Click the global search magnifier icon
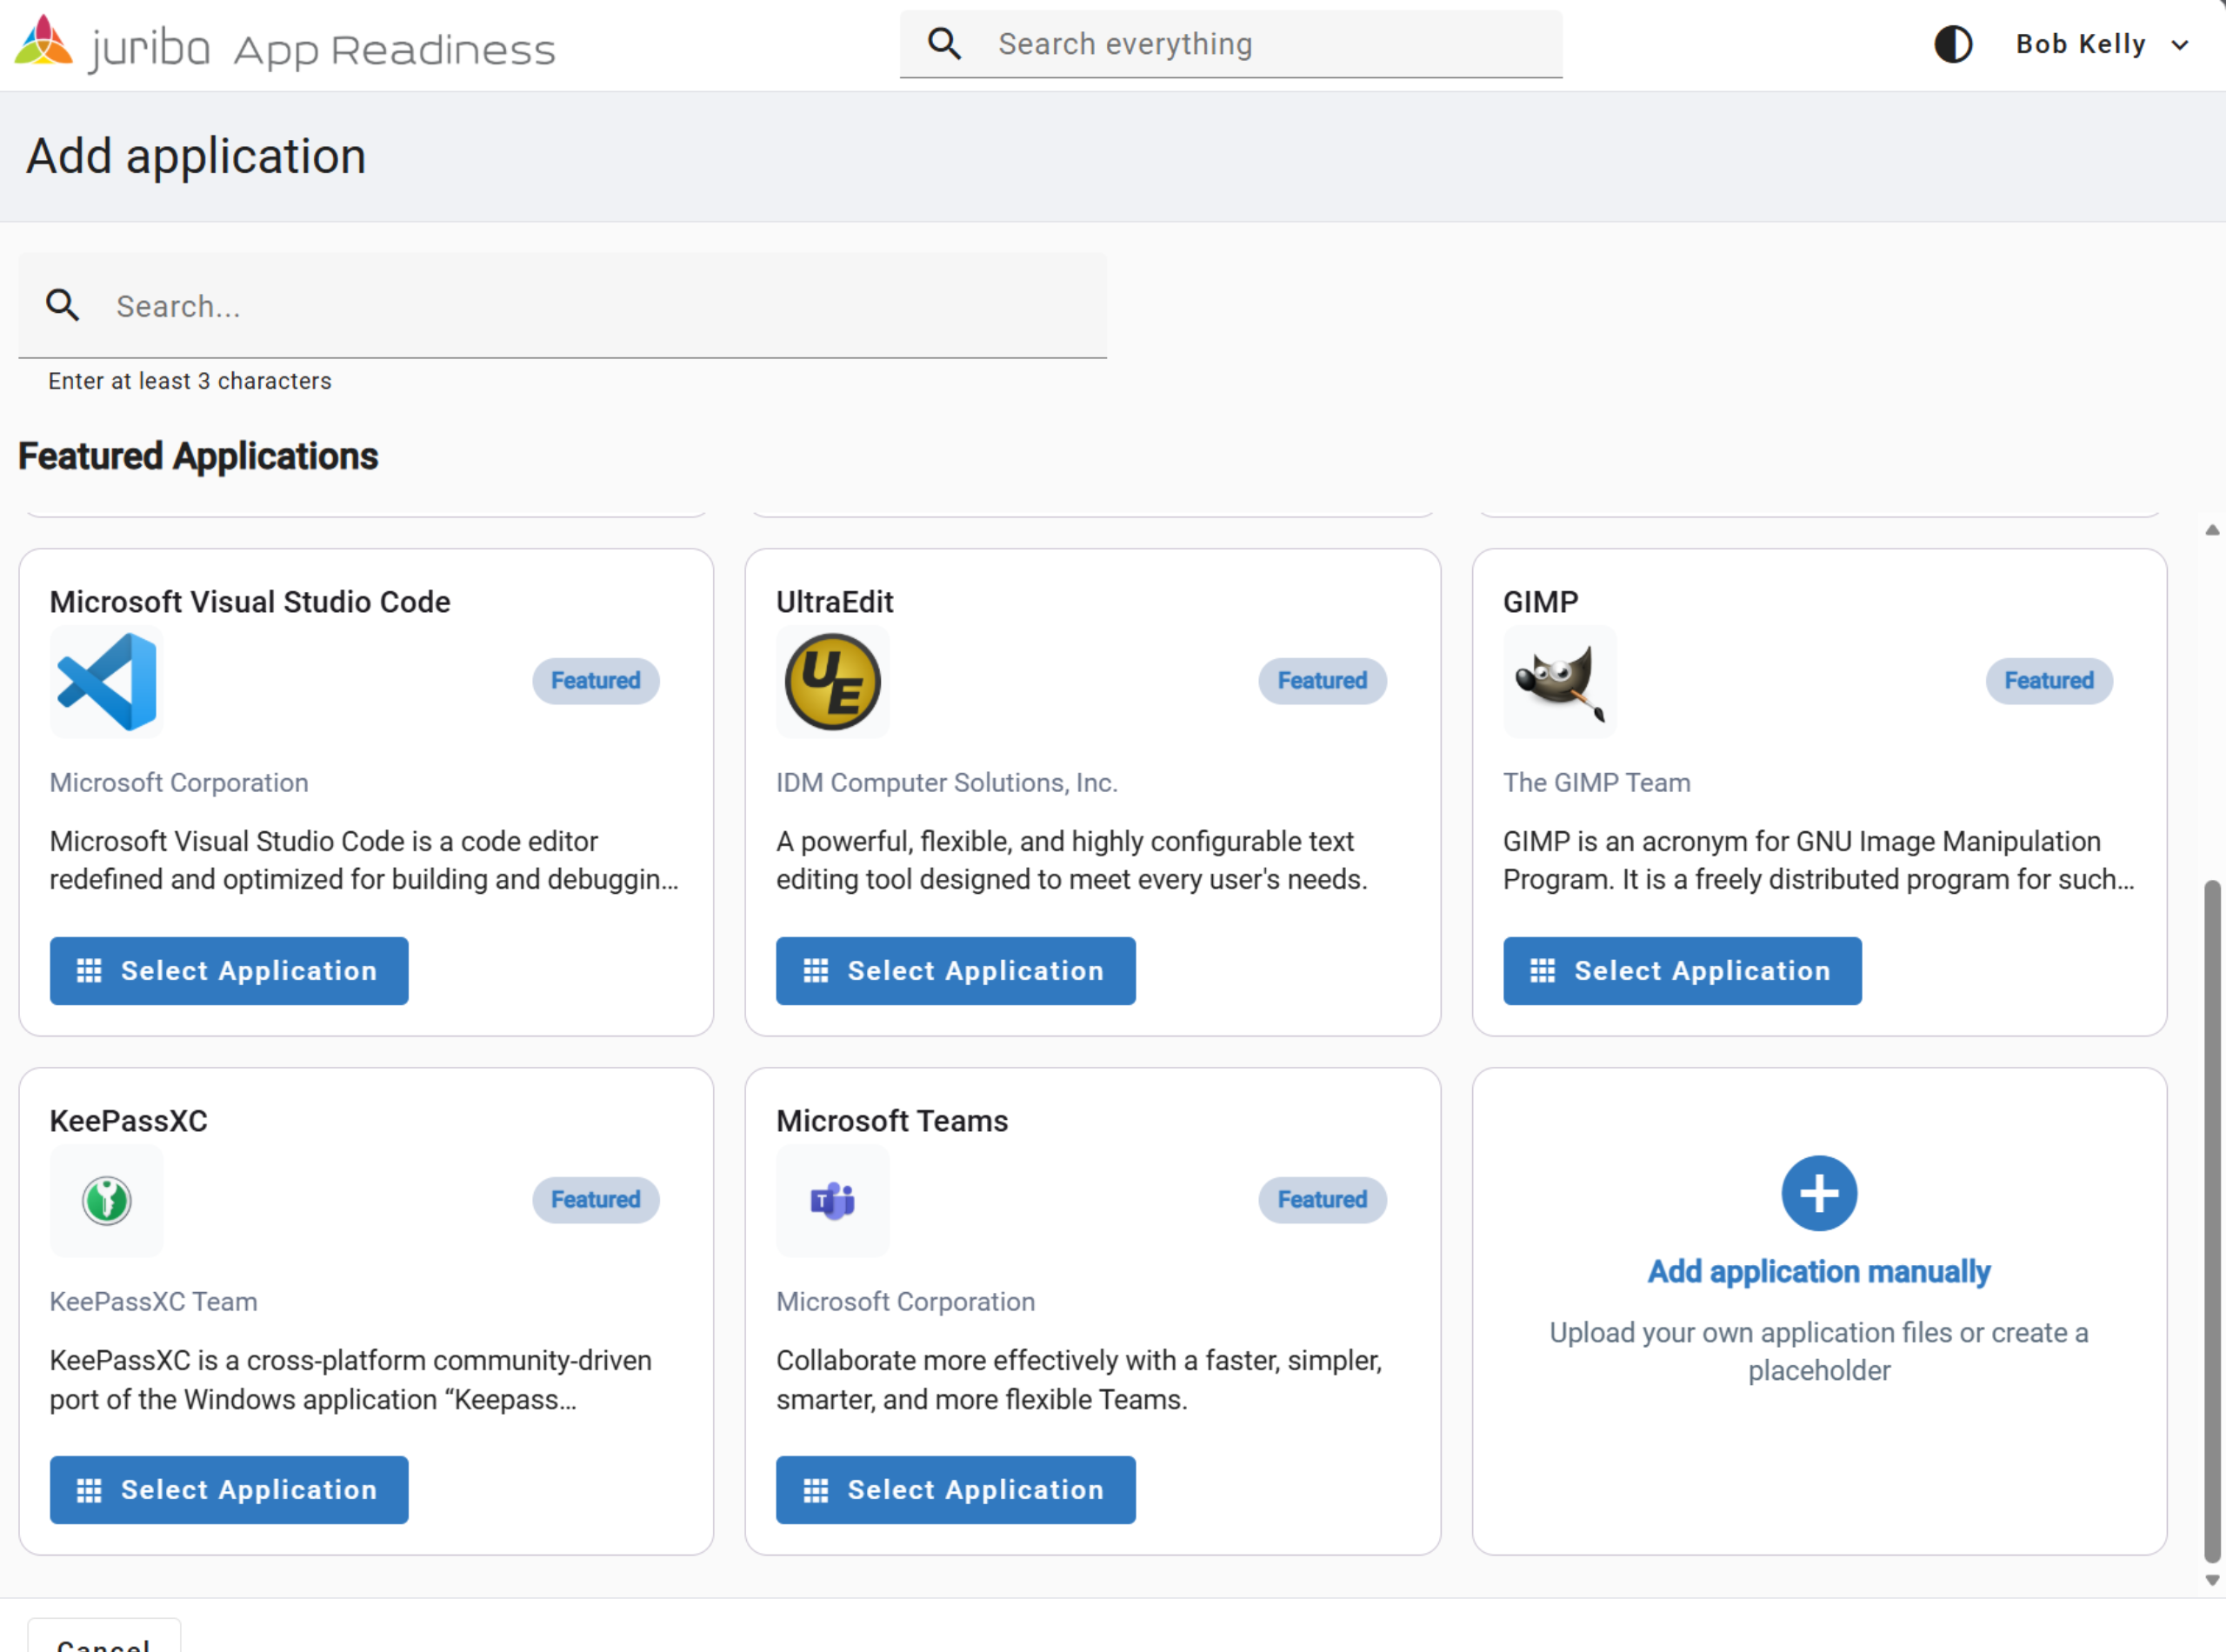 944,44
